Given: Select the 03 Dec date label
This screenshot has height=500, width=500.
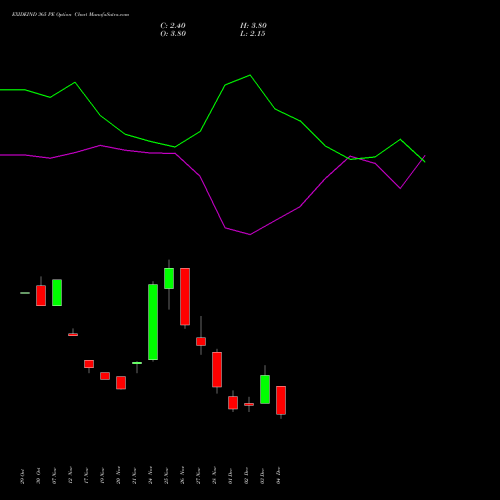Looking at the screenshot, I should click(x=262, y=476).
